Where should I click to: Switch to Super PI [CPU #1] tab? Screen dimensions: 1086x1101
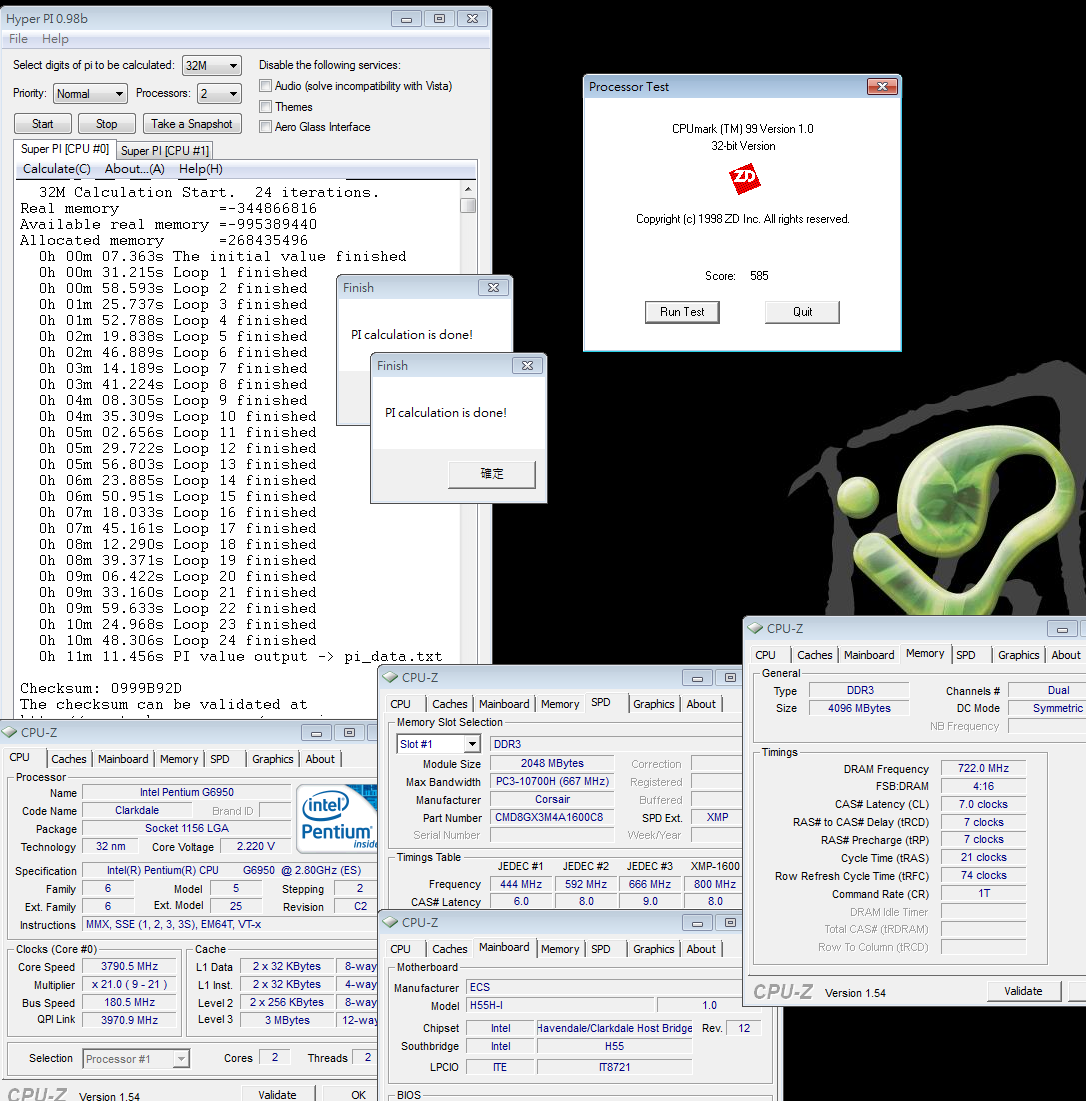(165, 150)
